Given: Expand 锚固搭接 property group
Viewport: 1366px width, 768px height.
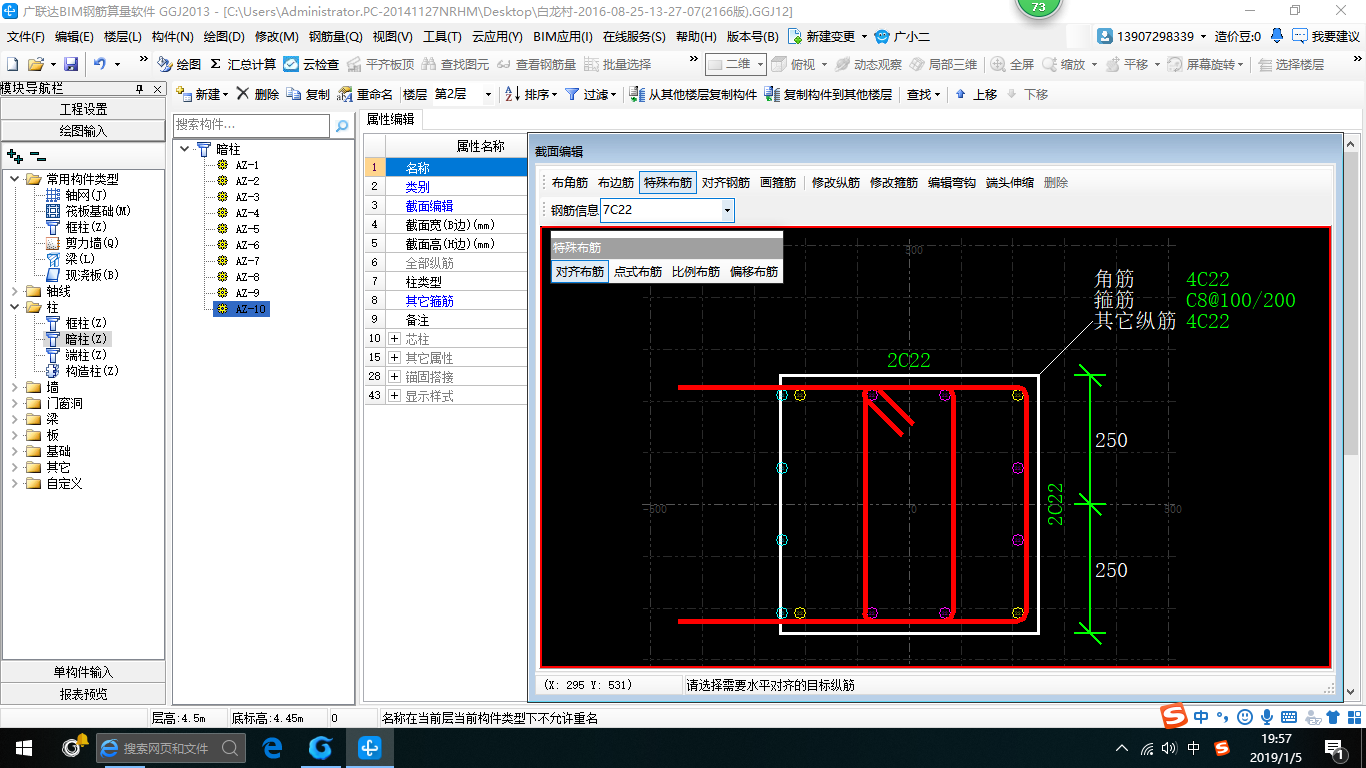Looking at the screenshot, I should pos(394,377).
